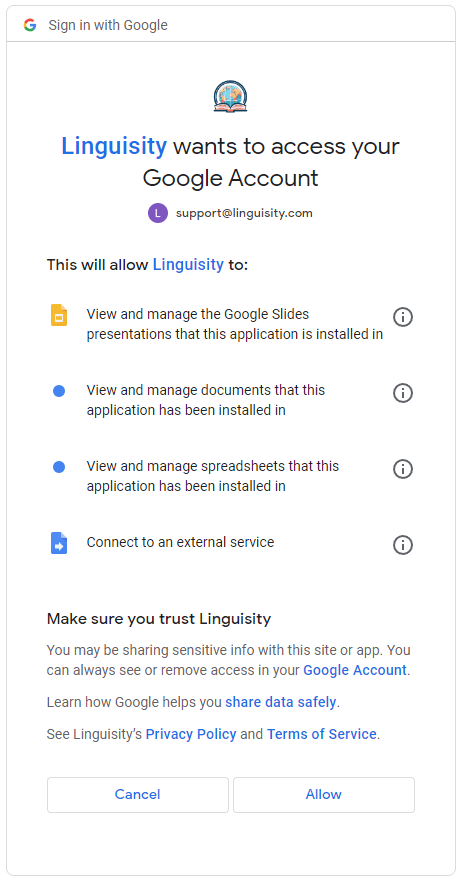Open Linguisity's Privacy Policy link

click(x=191, y=734)
